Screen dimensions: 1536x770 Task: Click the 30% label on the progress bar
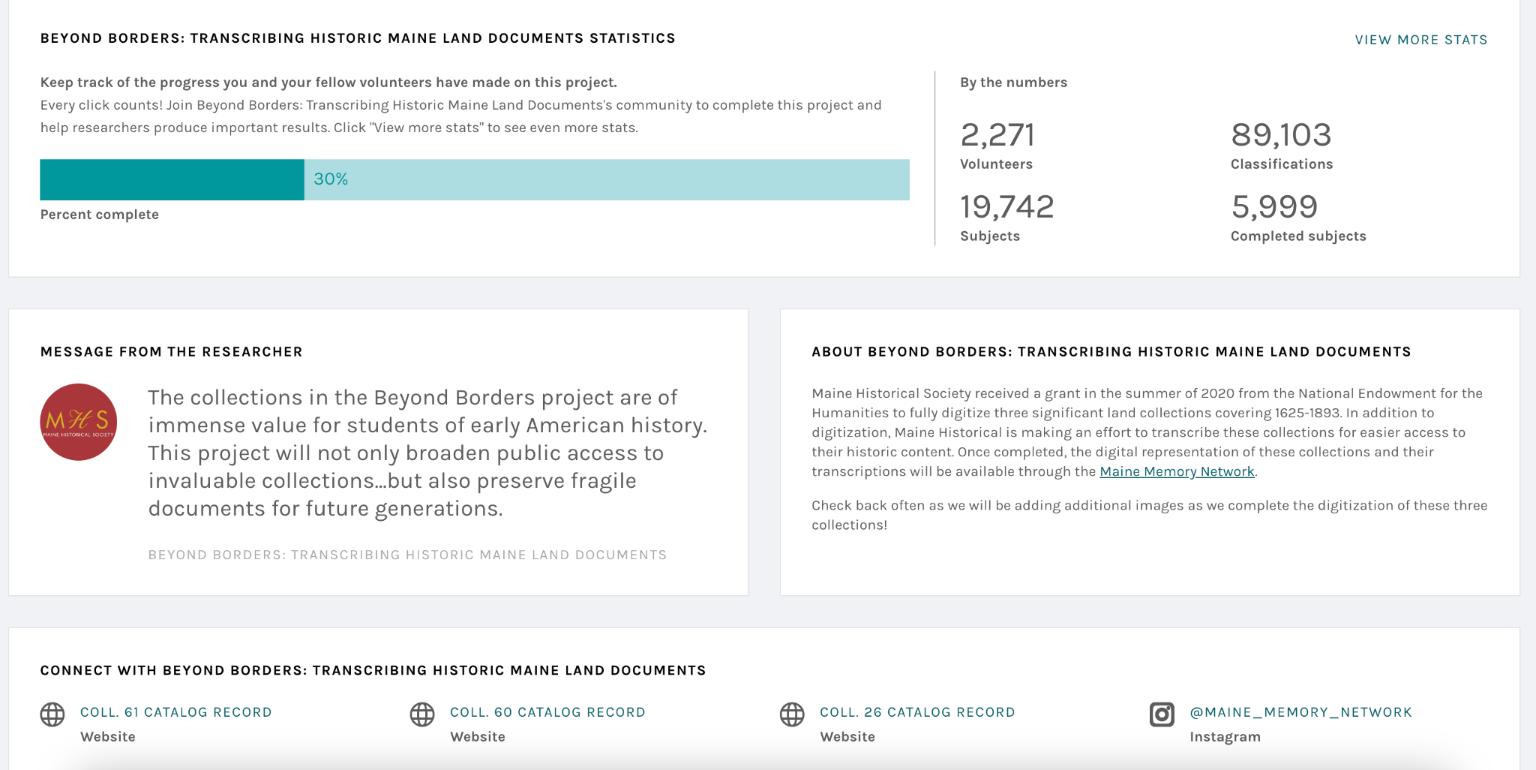331,180
